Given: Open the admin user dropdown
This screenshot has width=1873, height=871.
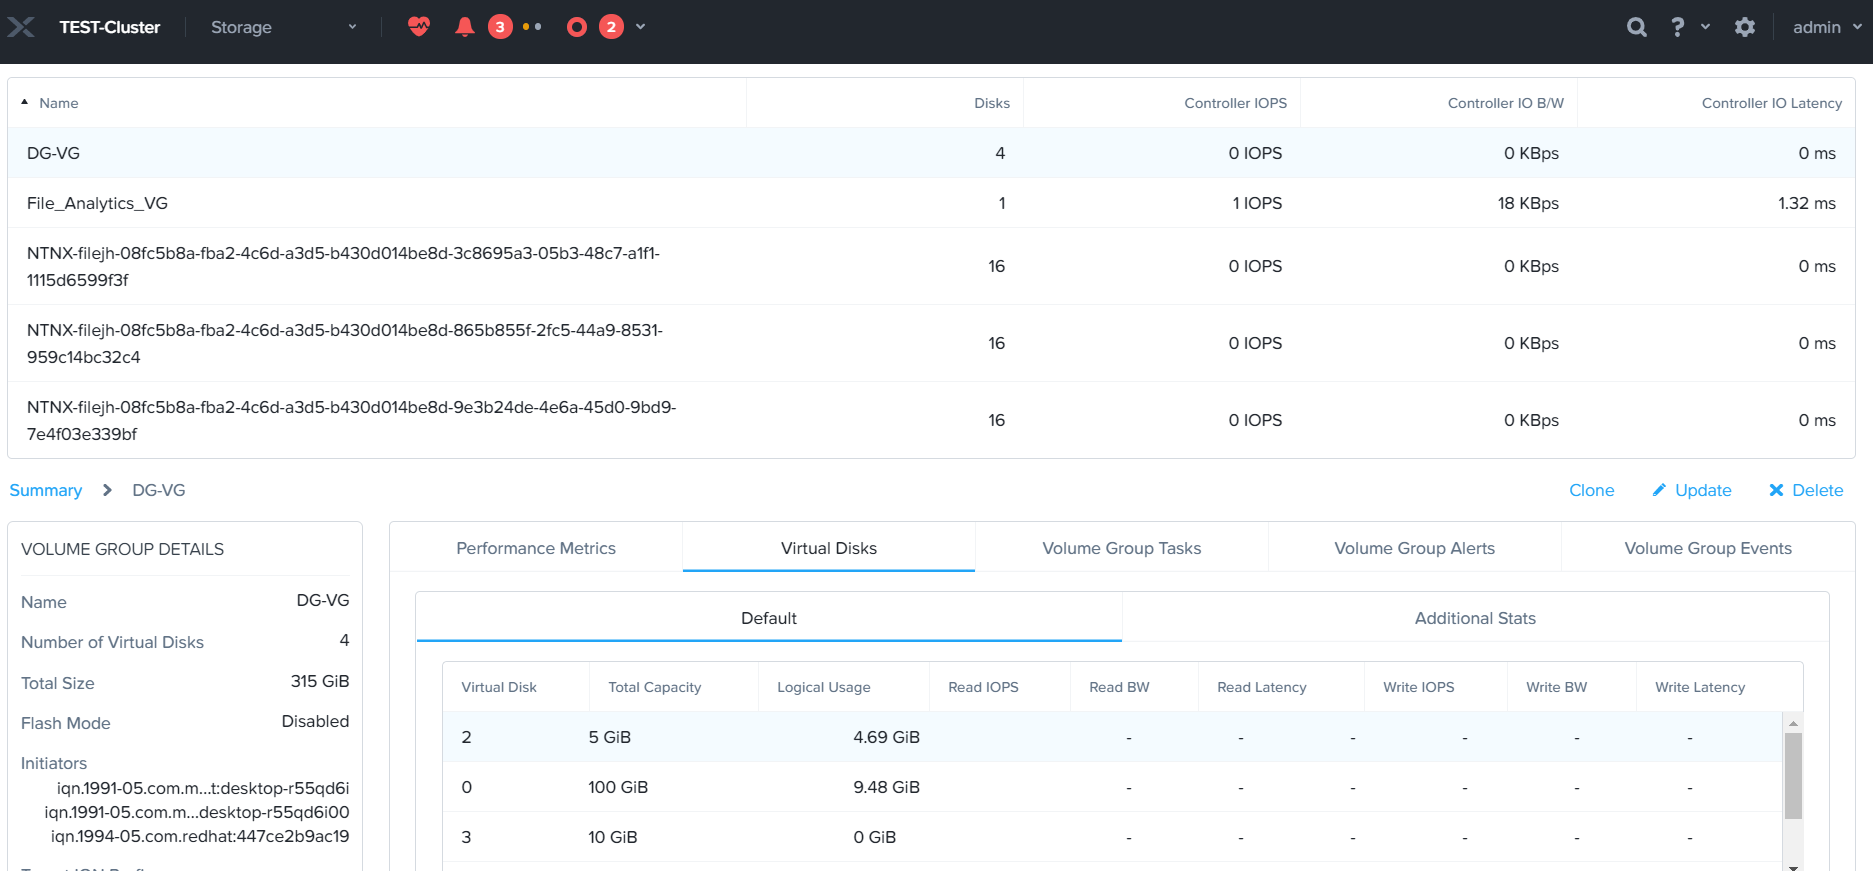Looking at the screenshot, I should [1827, 27].
